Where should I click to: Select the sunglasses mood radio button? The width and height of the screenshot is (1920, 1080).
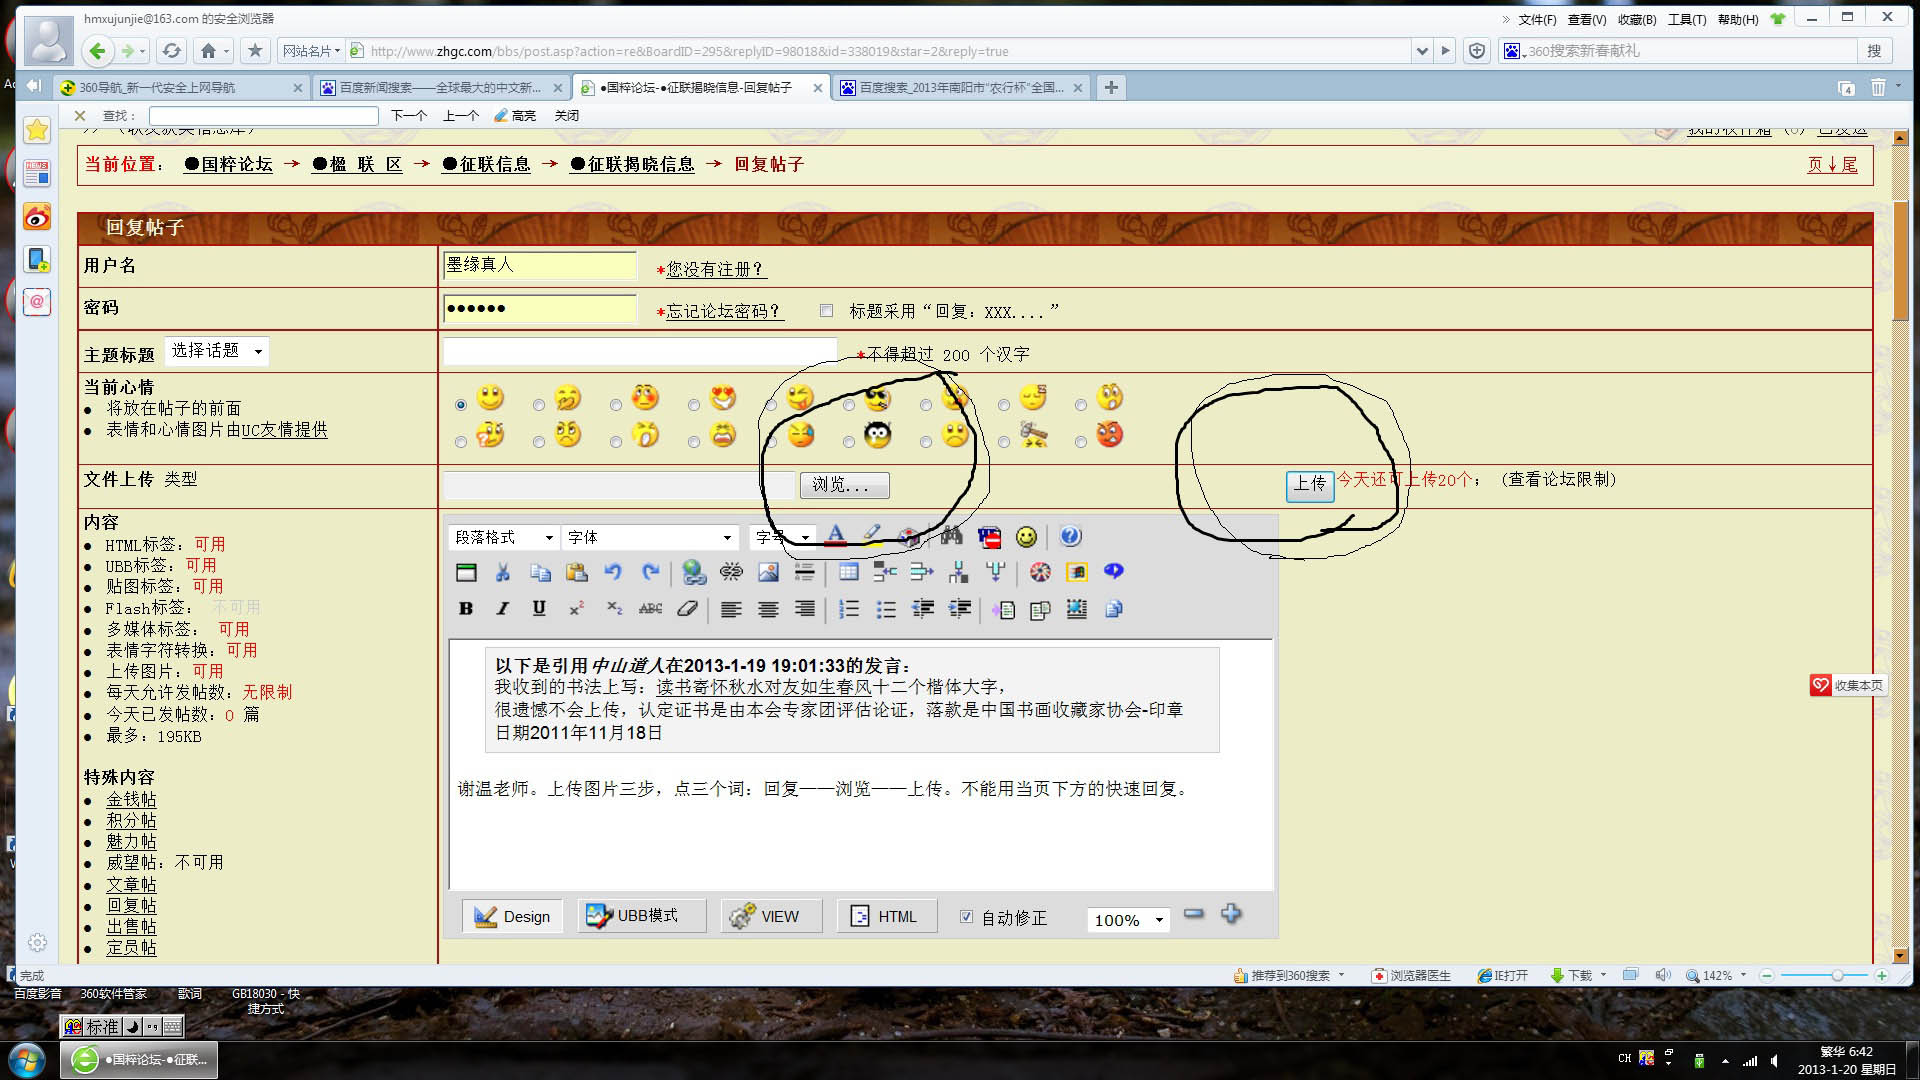point(849,405)
